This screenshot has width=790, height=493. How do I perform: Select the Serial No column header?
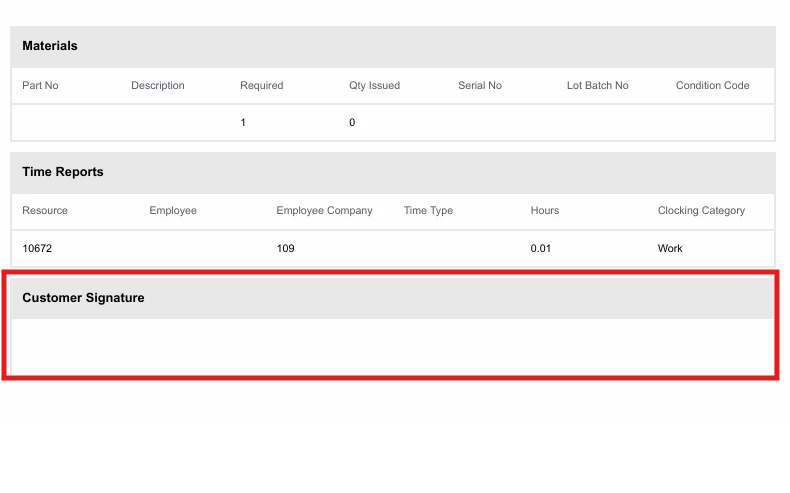tap(480, 86)
